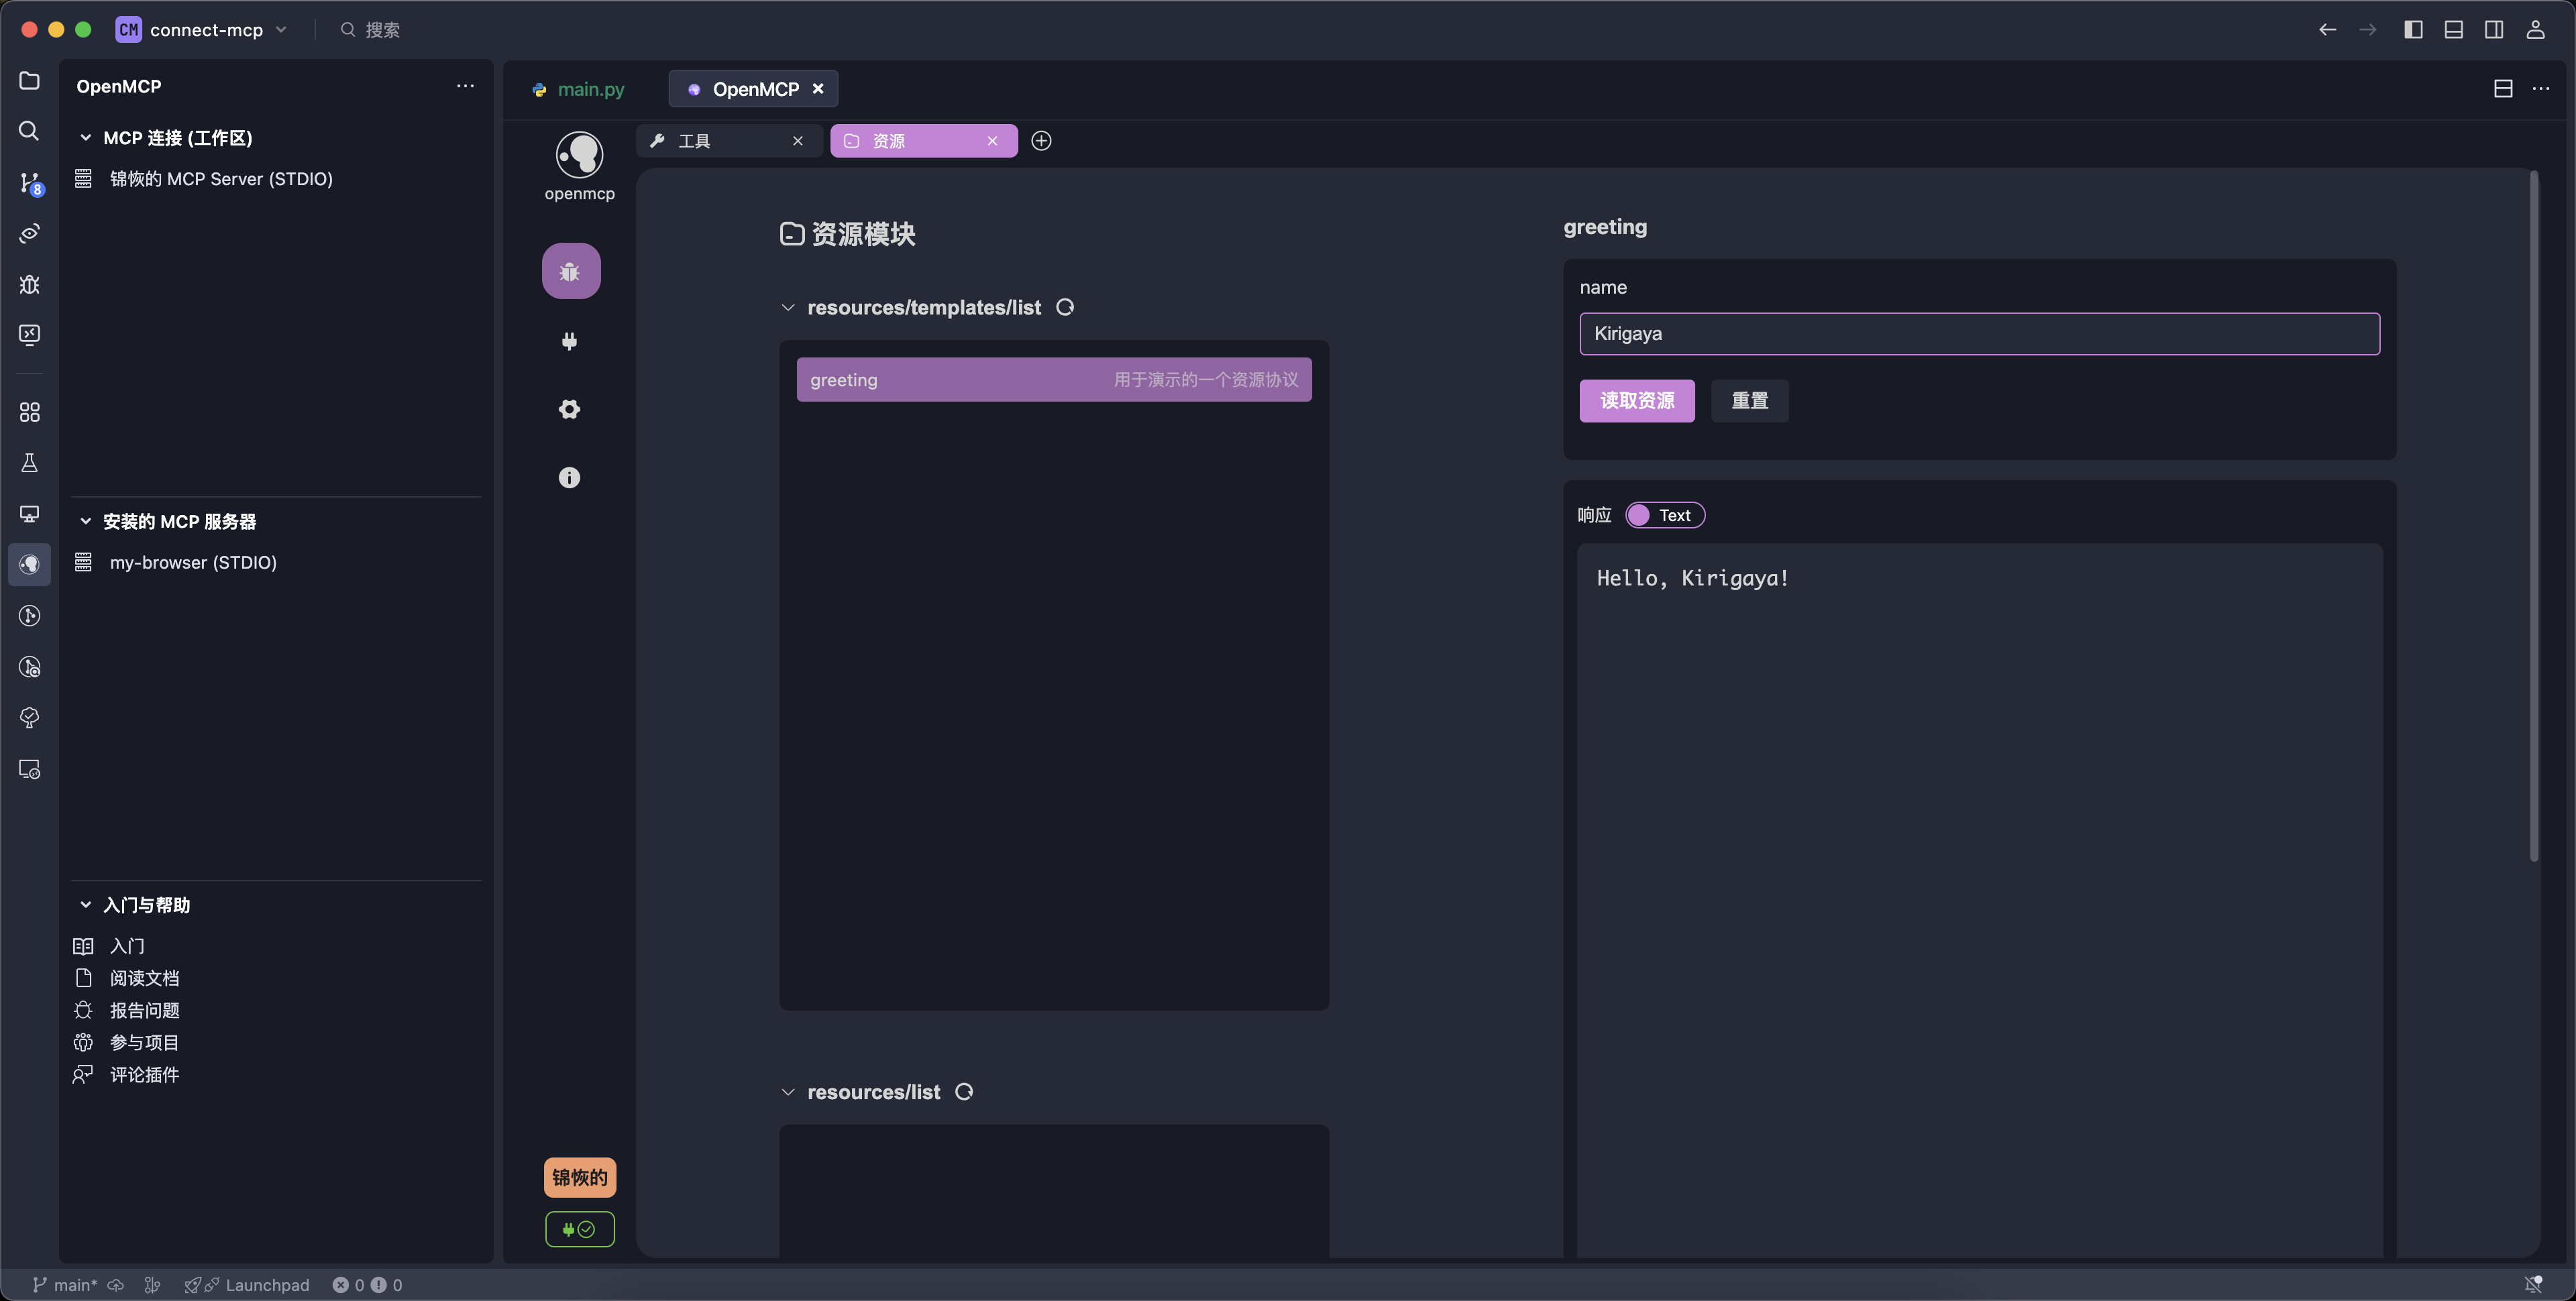Switch to the main.py tab

click(x=590, y=88)
